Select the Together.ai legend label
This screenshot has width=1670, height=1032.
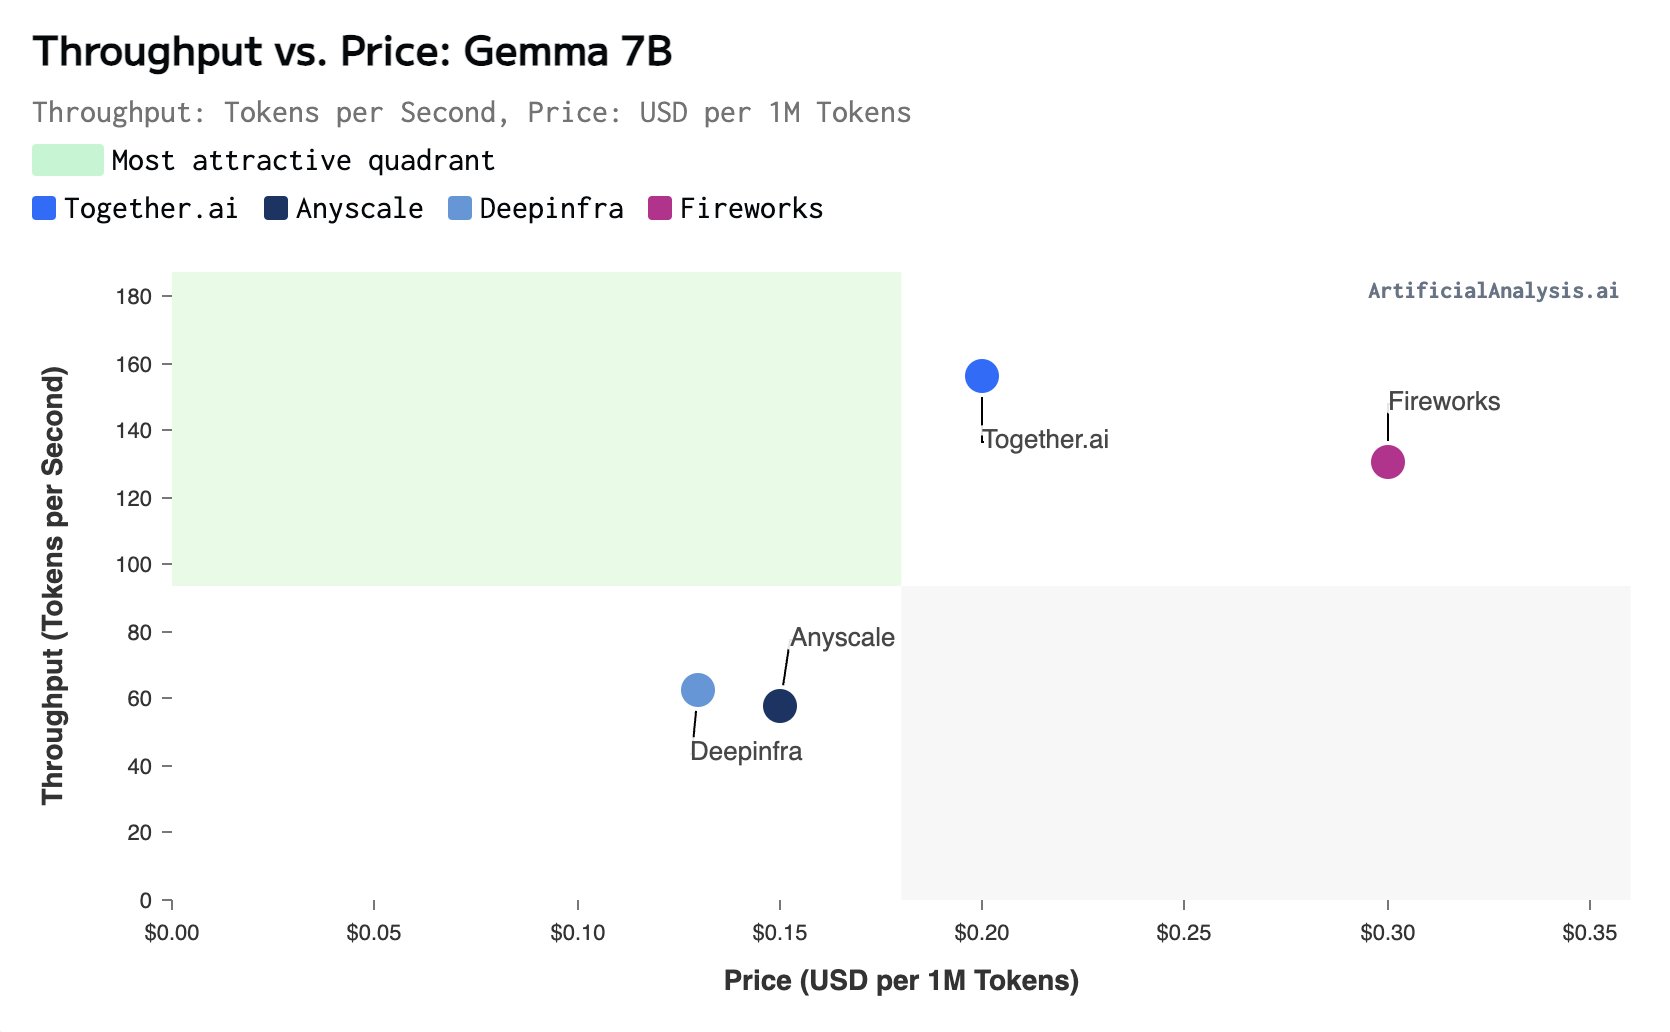(x=151, y=208)
